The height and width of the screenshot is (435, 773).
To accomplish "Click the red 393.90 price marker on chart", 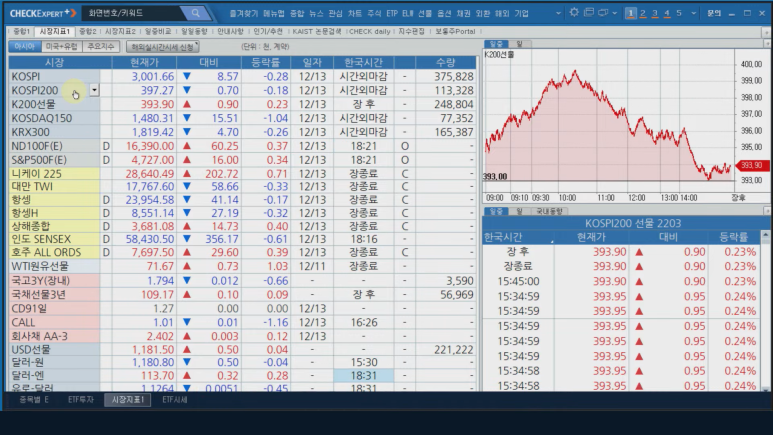I will coord(752,165).
